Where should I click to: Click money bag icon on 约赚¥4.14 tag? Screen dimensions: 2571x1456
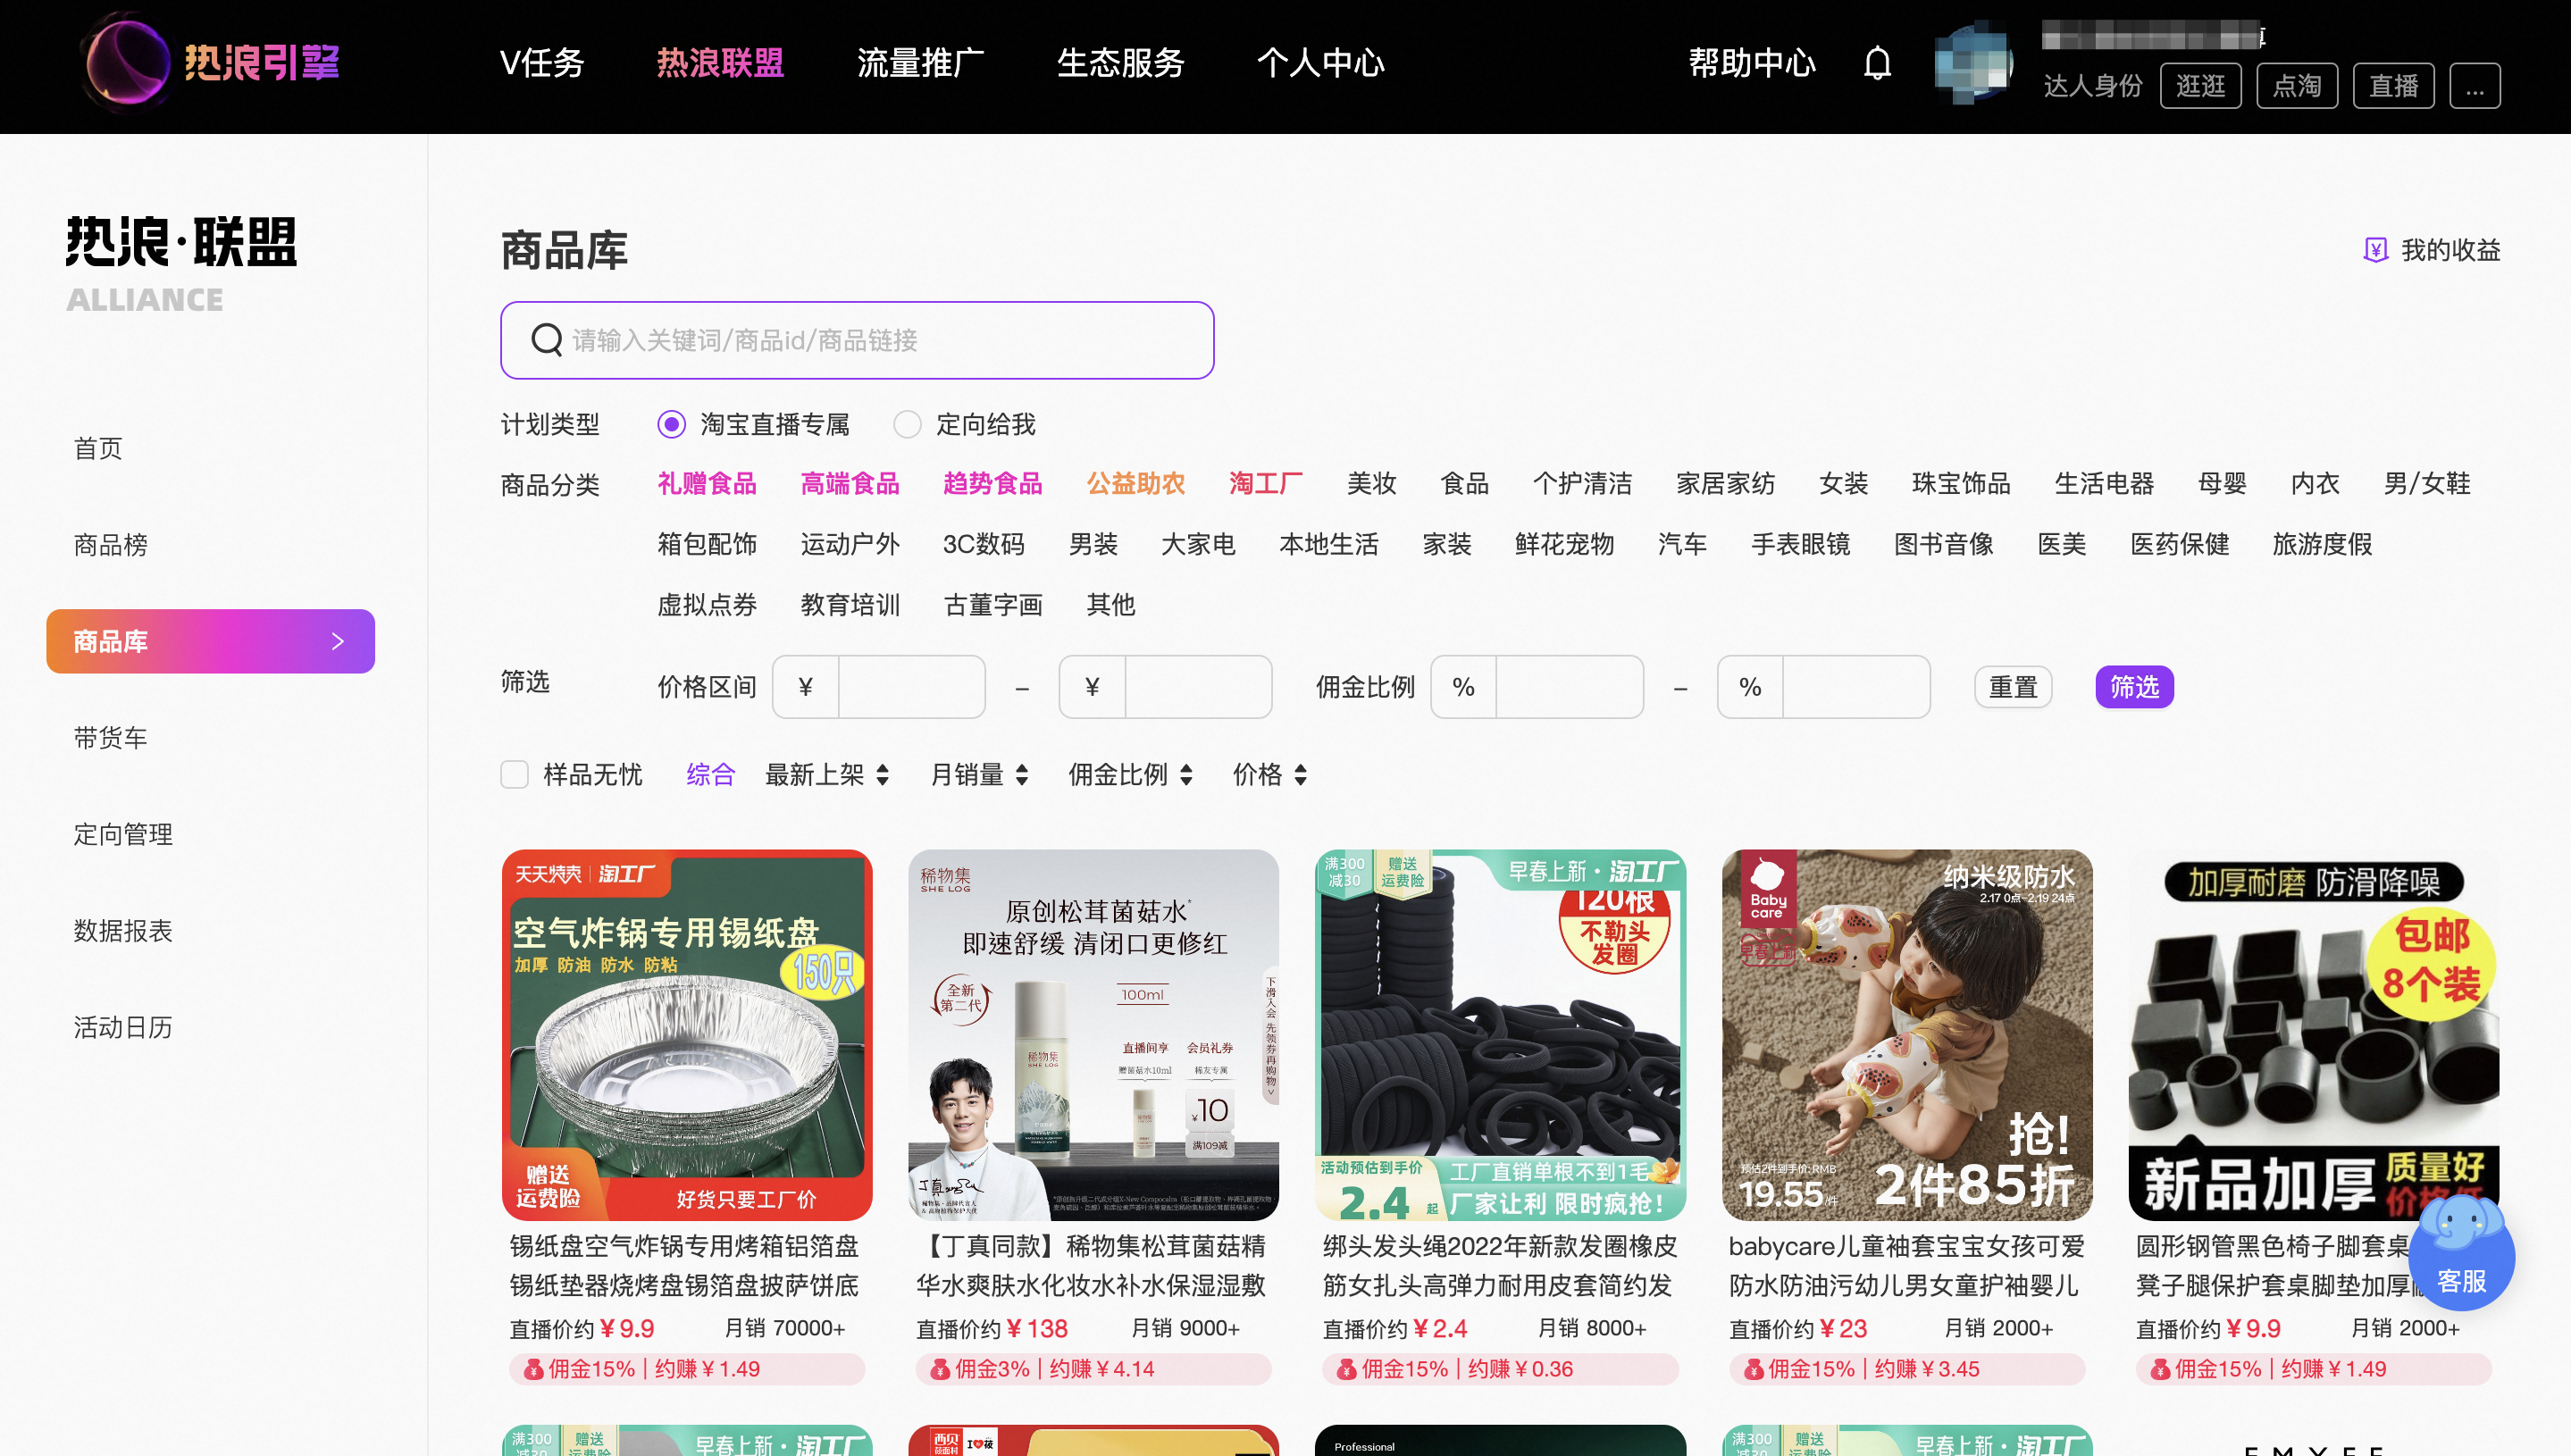click(939, 1369)
